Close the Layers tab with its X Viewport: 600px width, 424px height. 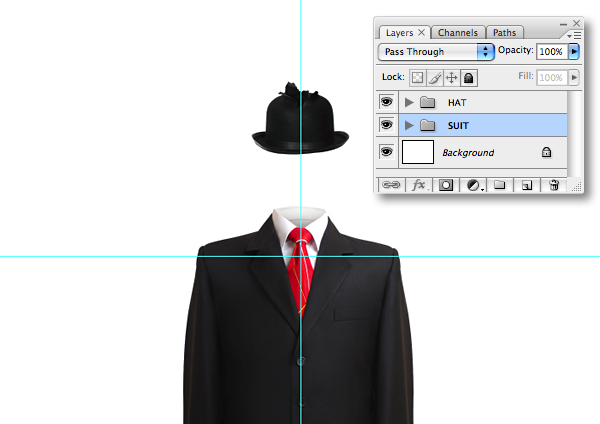421,32
